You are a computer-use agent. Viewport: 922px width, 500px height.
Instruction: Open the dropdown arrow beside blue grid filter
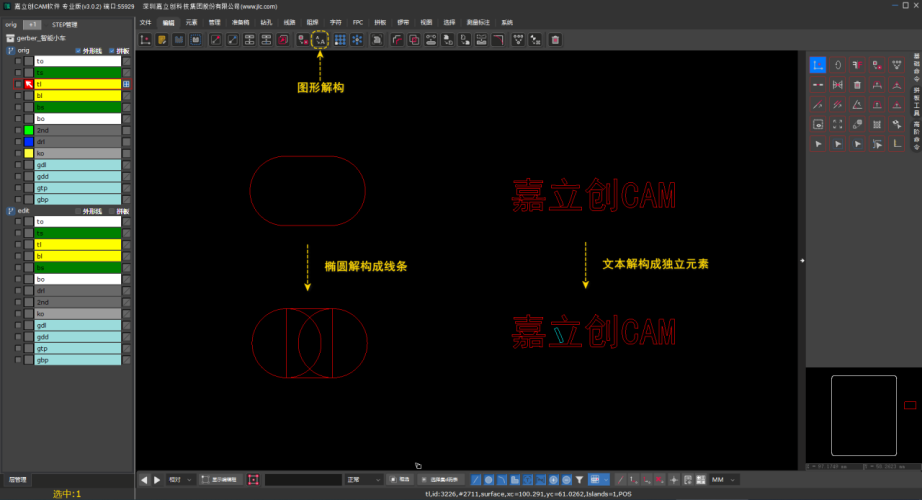tap(606, 480)
